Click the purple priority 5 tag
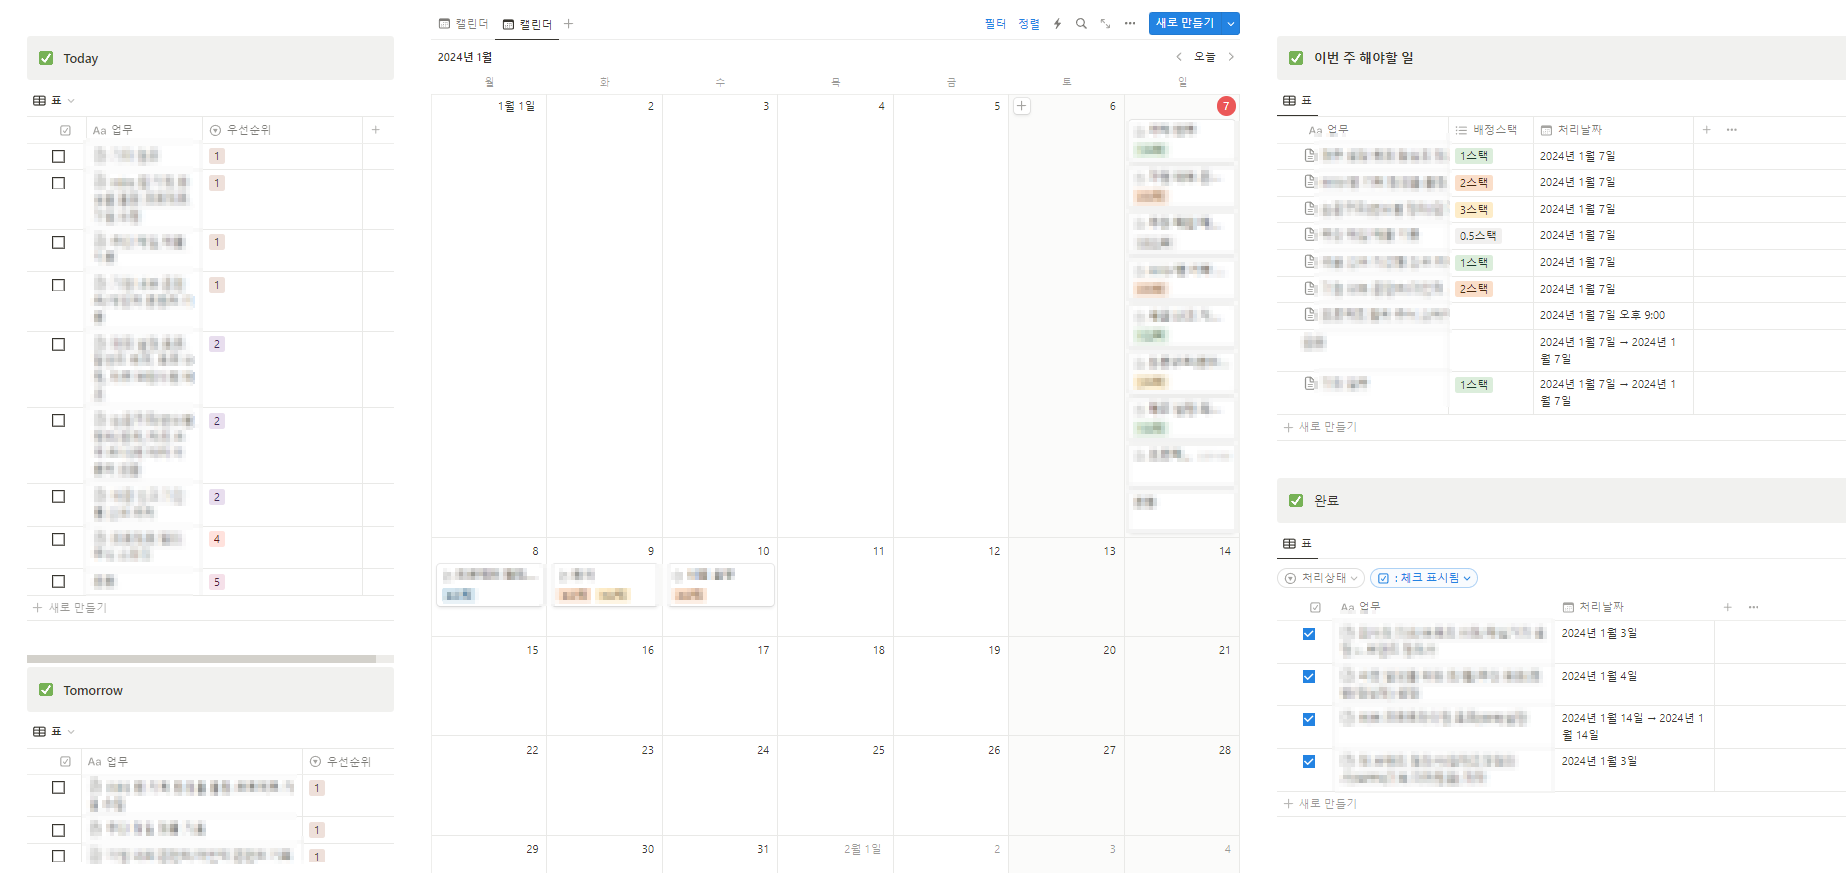This screenshot has width=1846, height=873. [x=217, y=582]
